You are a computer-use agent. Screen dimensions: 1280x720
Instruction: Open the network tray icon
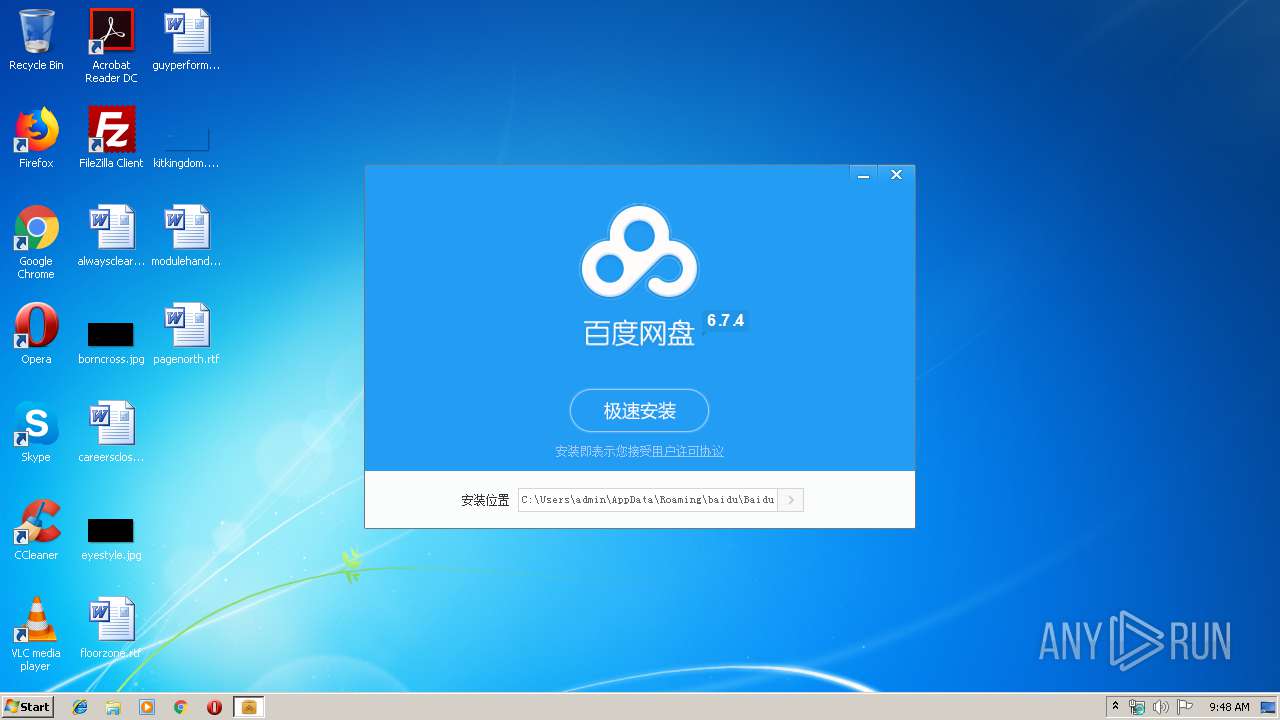click(x=1137, y=707)
